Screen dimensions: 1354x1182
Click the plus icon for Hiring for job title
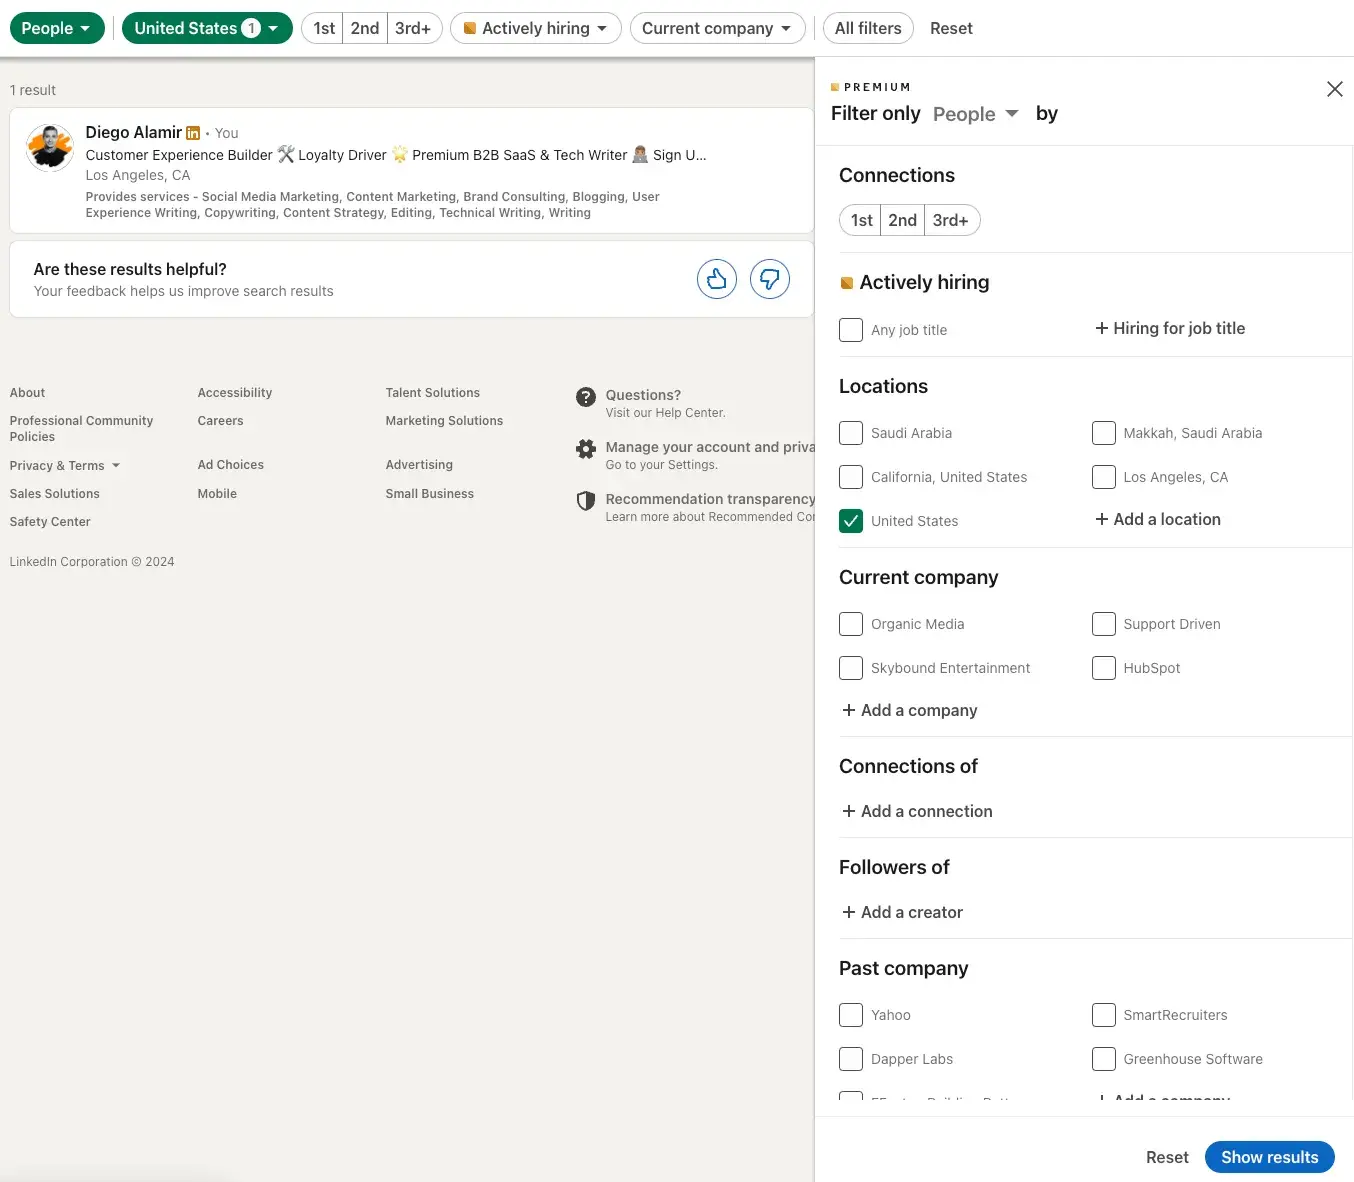[1102, 328]
